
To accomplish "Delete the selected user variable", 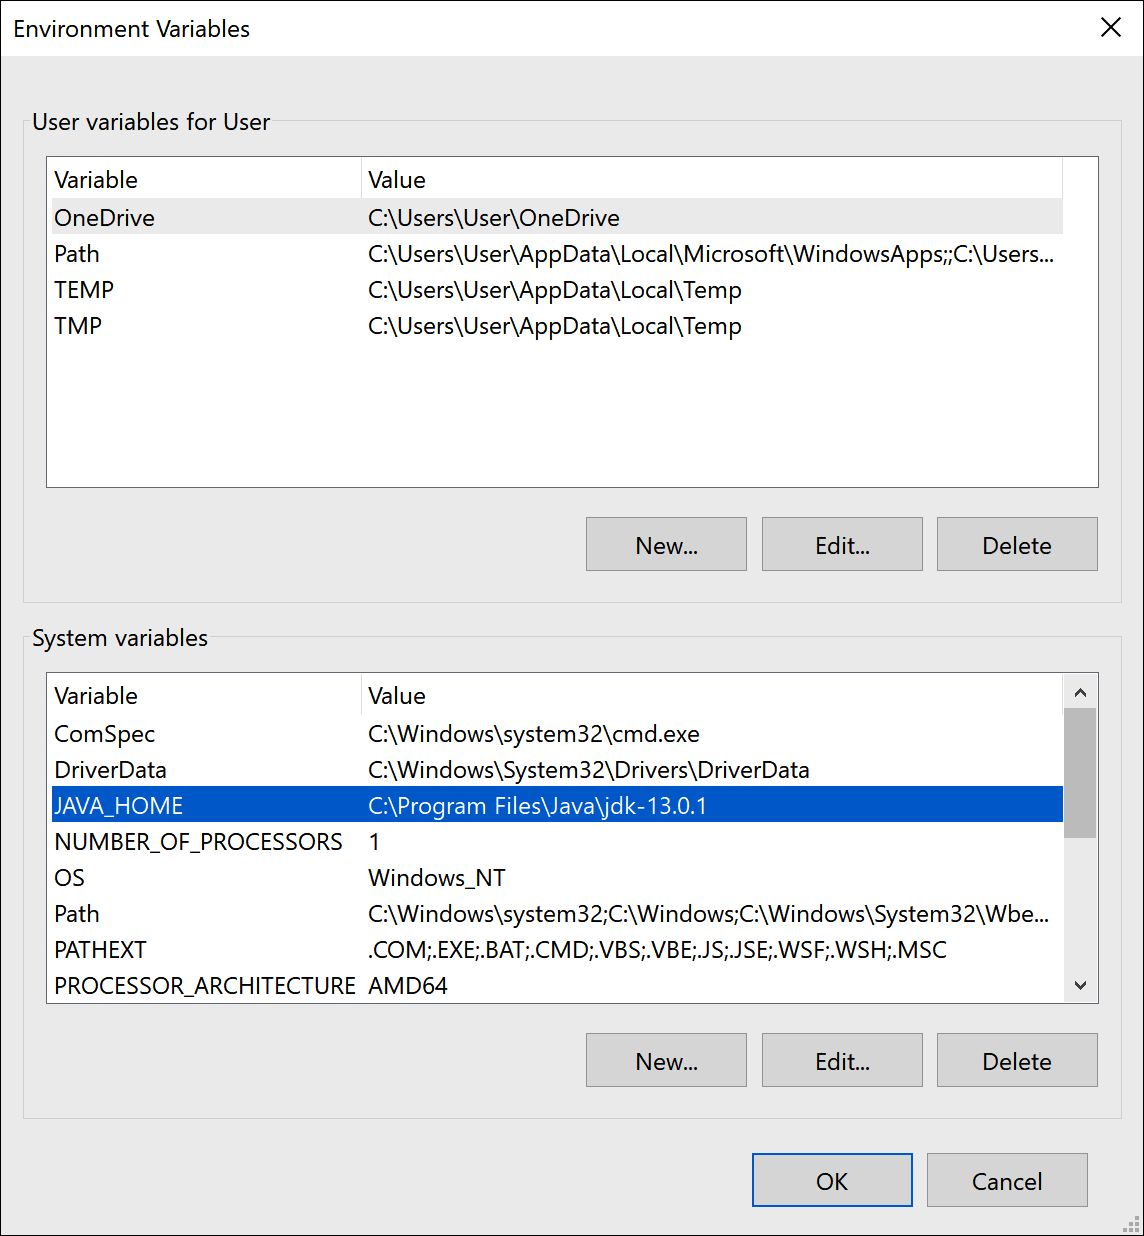I will pos(1016,544).
